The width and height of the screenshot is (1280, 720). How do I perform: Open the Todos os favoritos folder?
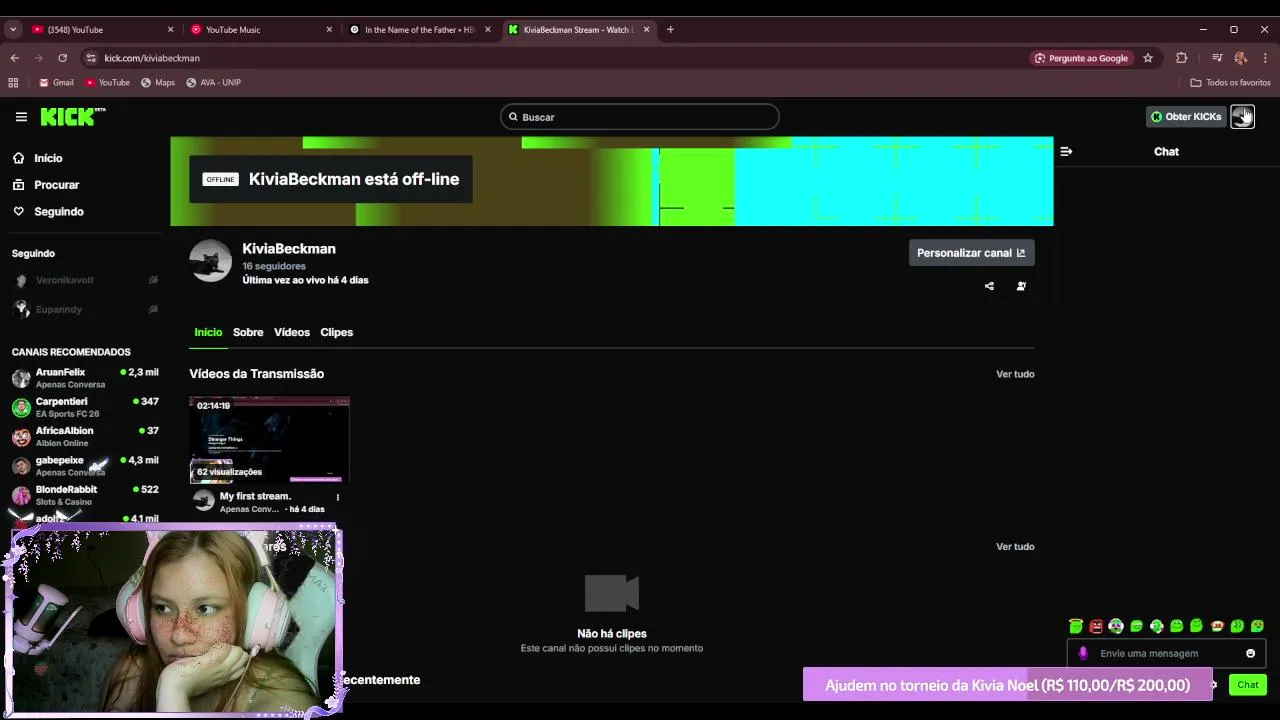pyautogui.click(x=1230, y=83)
